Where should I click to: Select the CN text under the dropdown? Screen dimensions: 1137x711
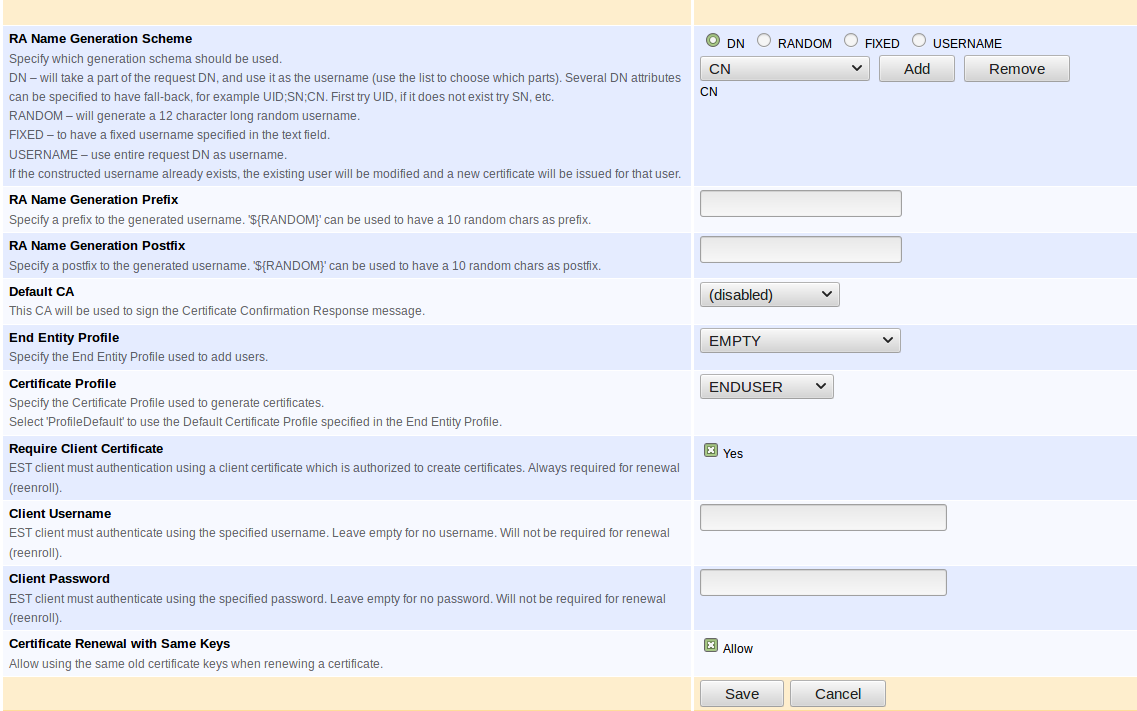(x=708, y=91)
